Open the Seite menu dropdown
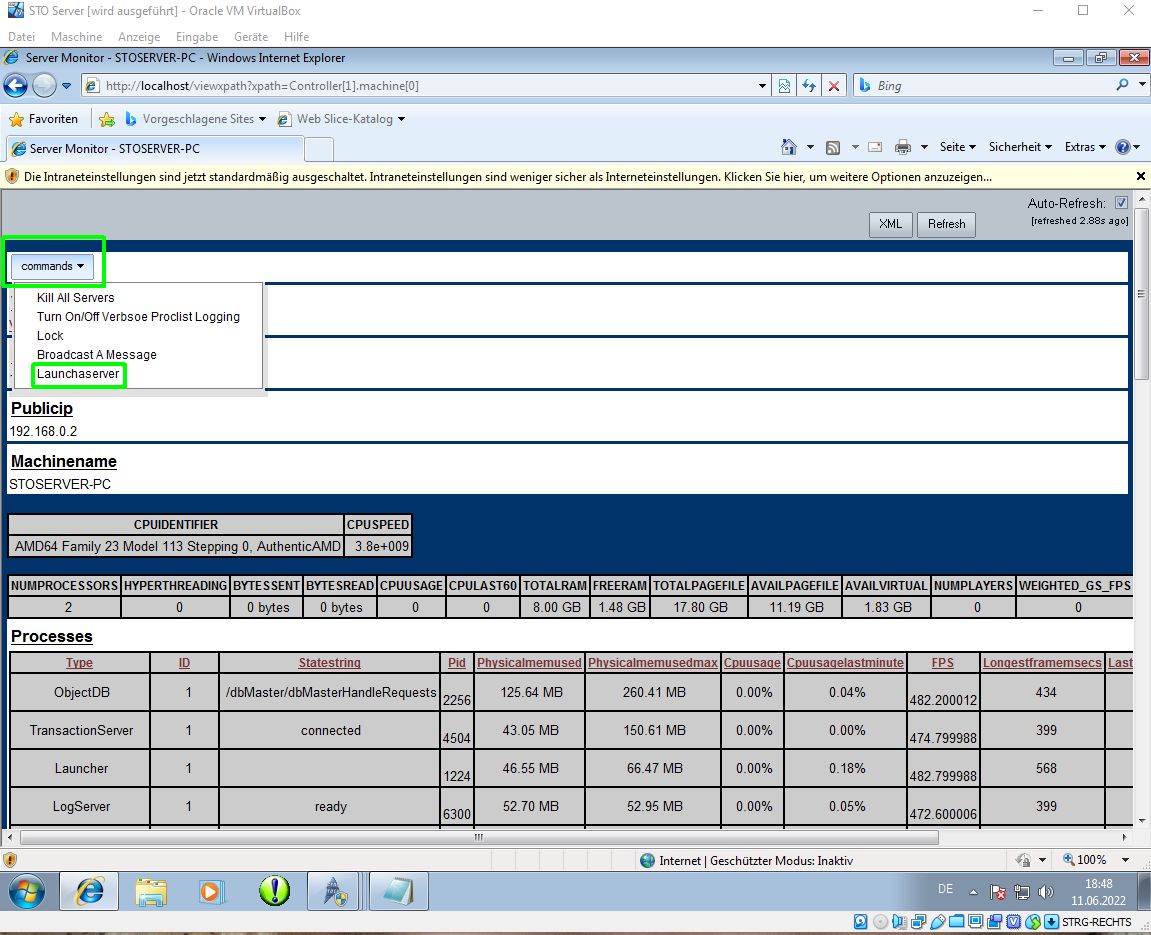1151x935 pixels. 958,147
